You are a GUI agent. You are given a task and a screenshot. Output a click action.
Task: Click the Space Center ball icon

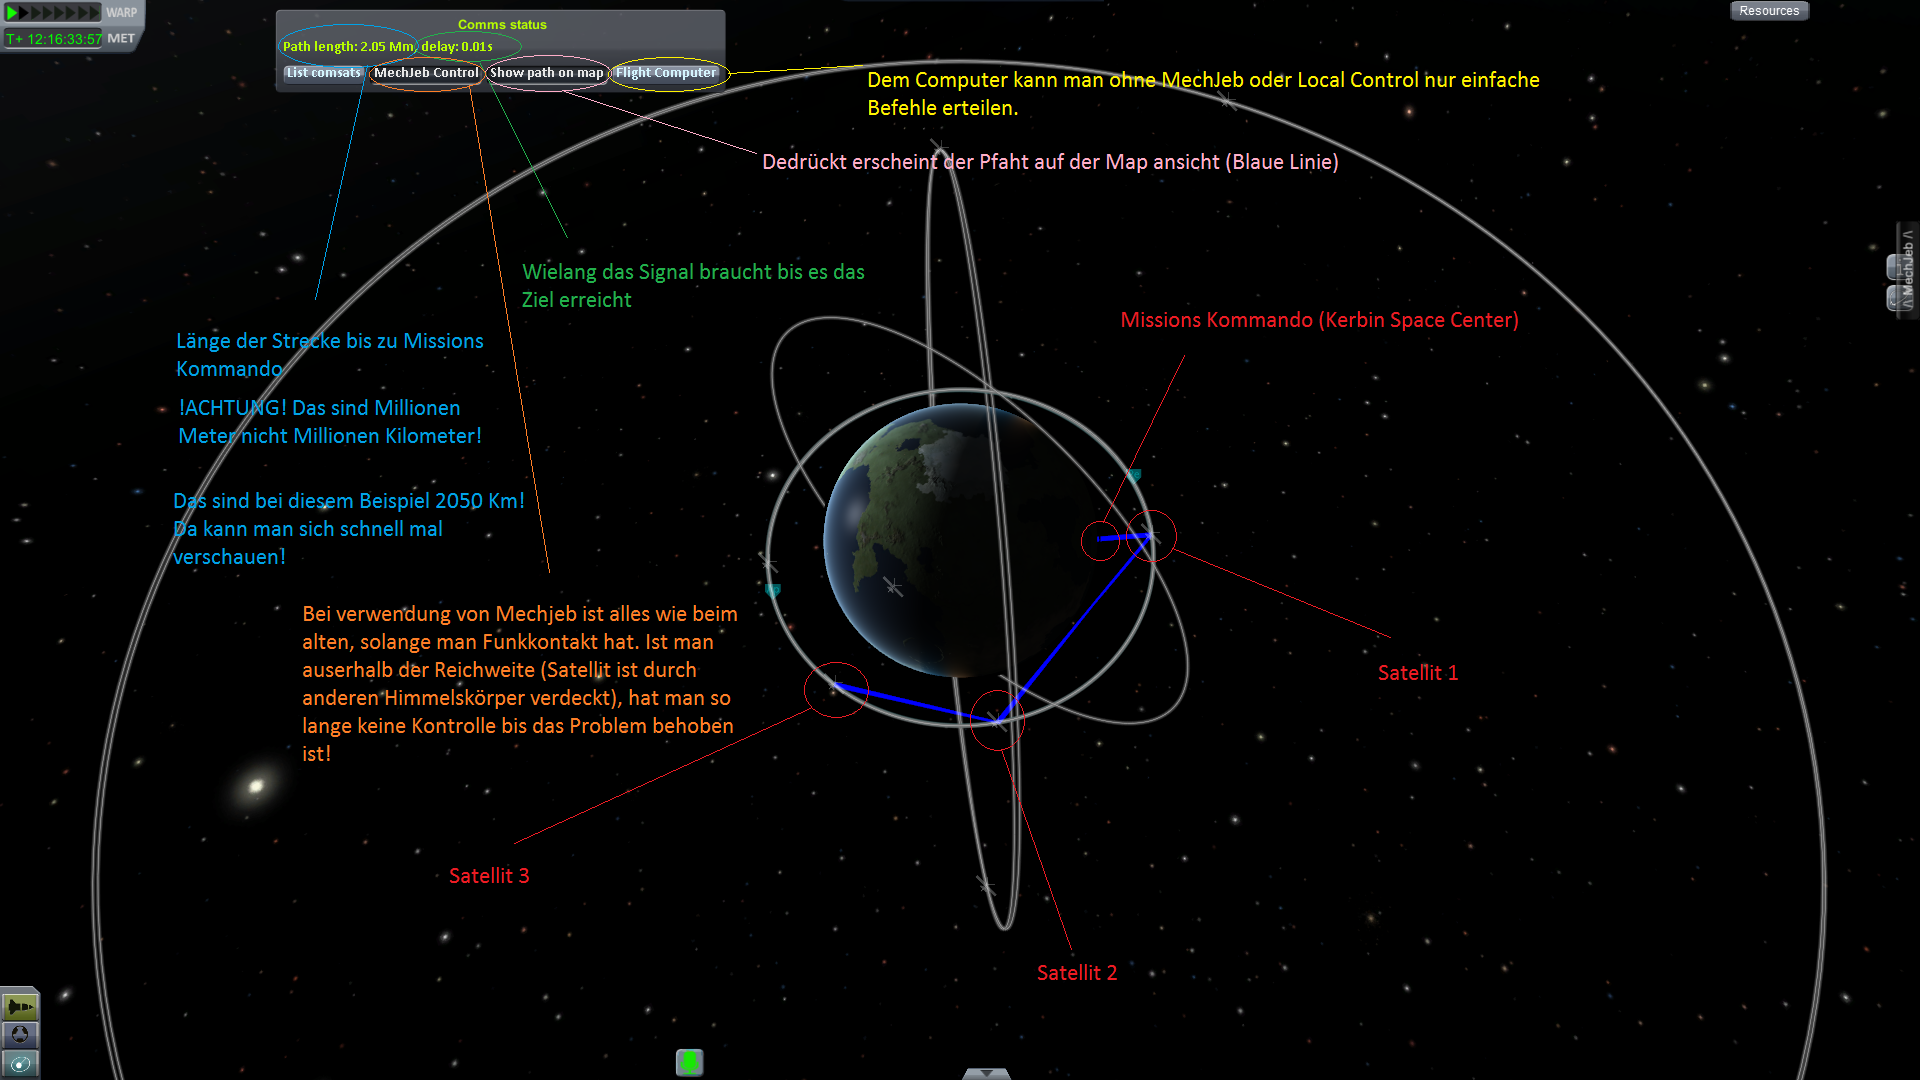coord(19,1035)
